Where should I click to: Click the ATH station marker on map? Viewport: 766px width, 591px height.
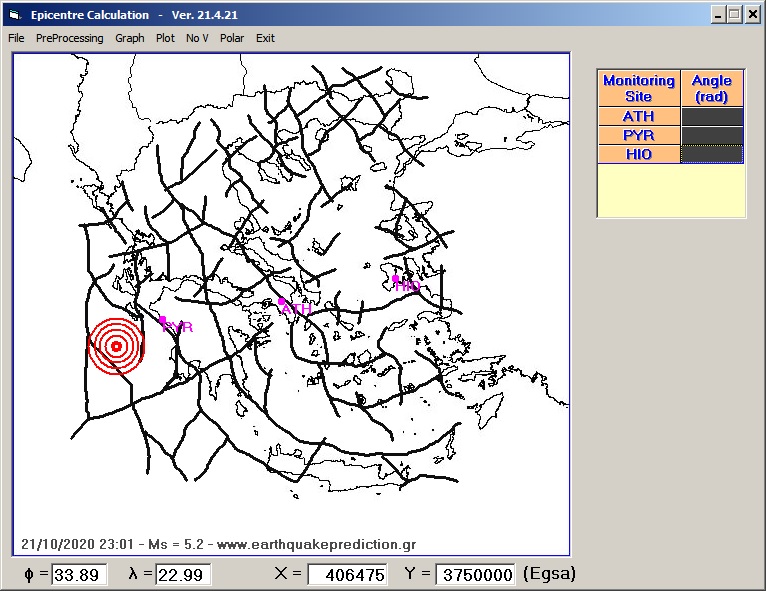282,300
